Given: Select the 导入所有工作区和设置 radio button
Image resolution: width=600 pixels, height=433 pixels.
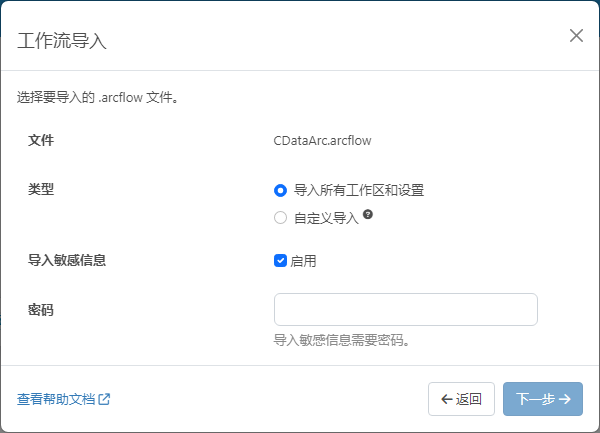Looking at the screenshot, I should pyautogui.click(x=280, y=190).
